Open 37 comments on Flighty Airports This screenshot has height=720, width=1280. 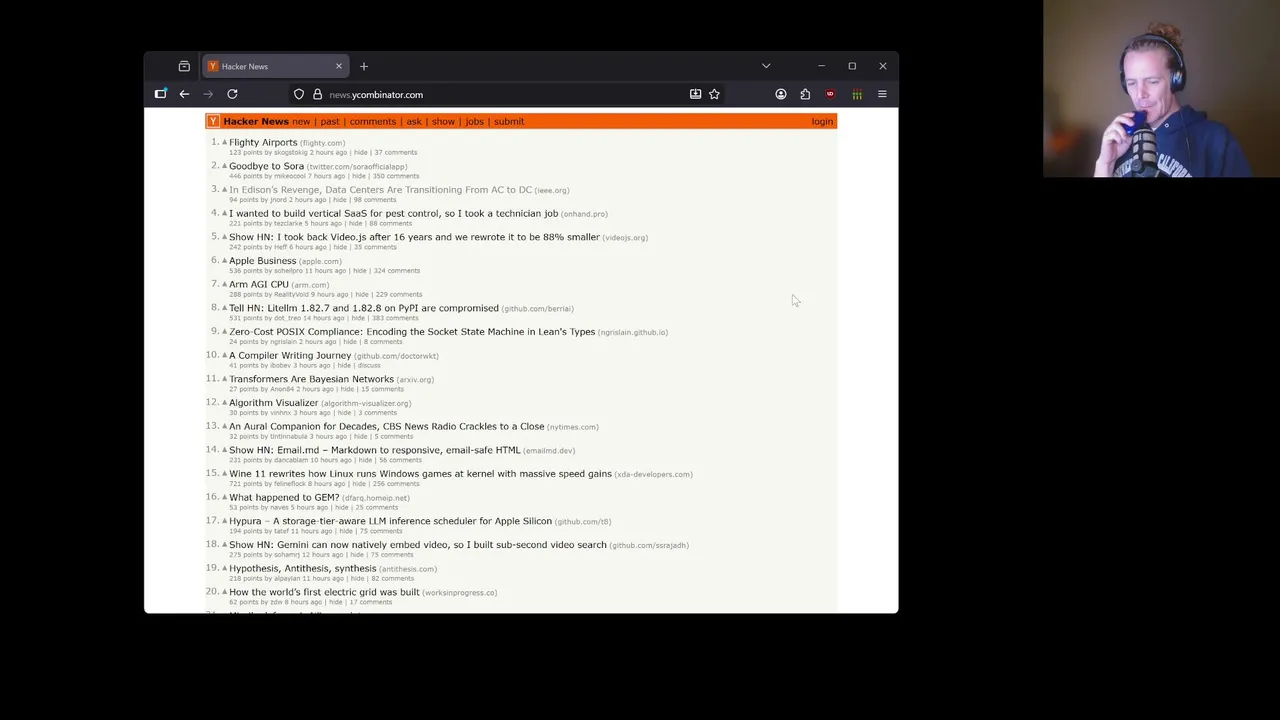(396, 152)
